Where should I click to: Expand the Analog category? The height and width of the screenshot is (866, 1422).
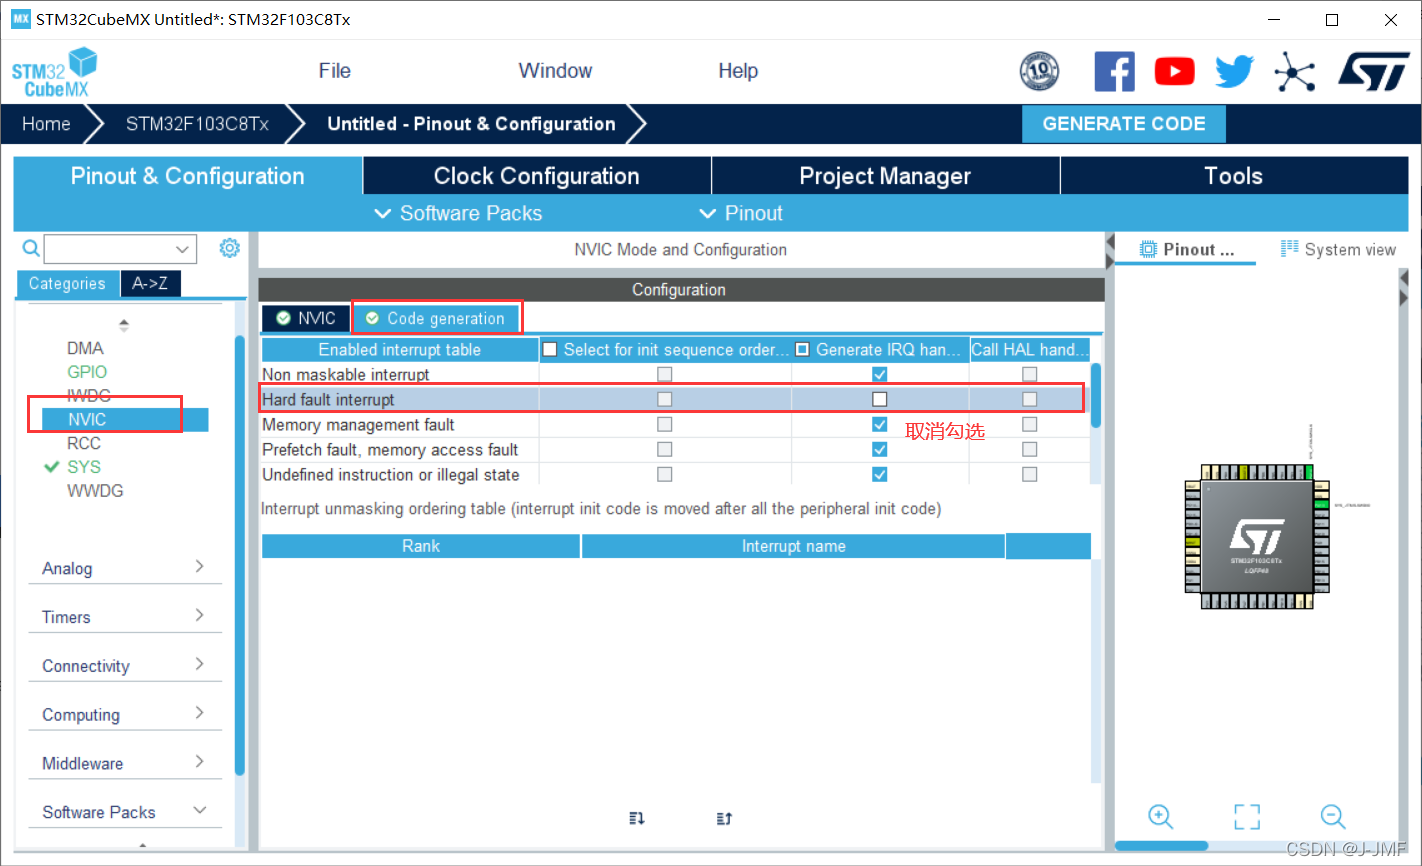pyautogui.click(x=123, y=568)
